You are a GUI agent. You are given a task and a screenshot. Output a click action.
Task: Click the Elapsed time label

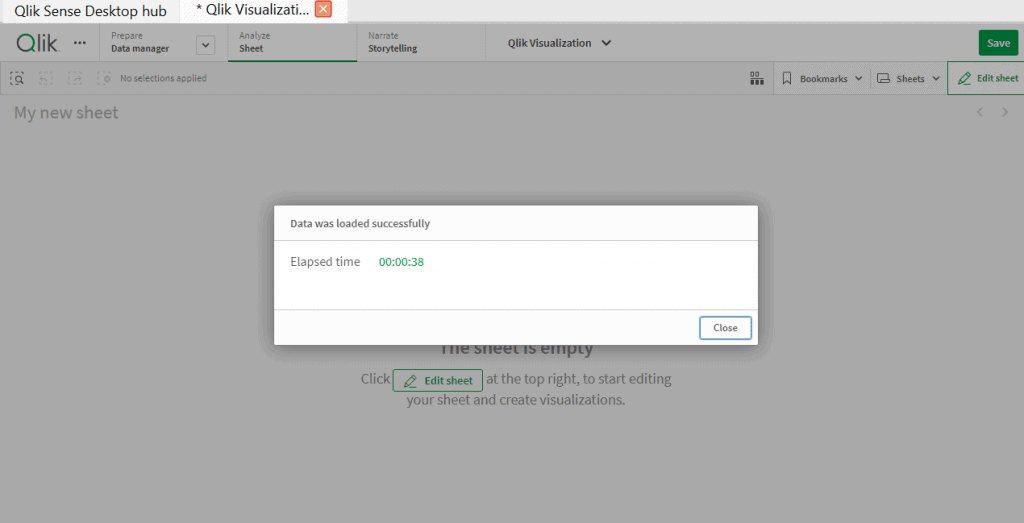[325, 262]
